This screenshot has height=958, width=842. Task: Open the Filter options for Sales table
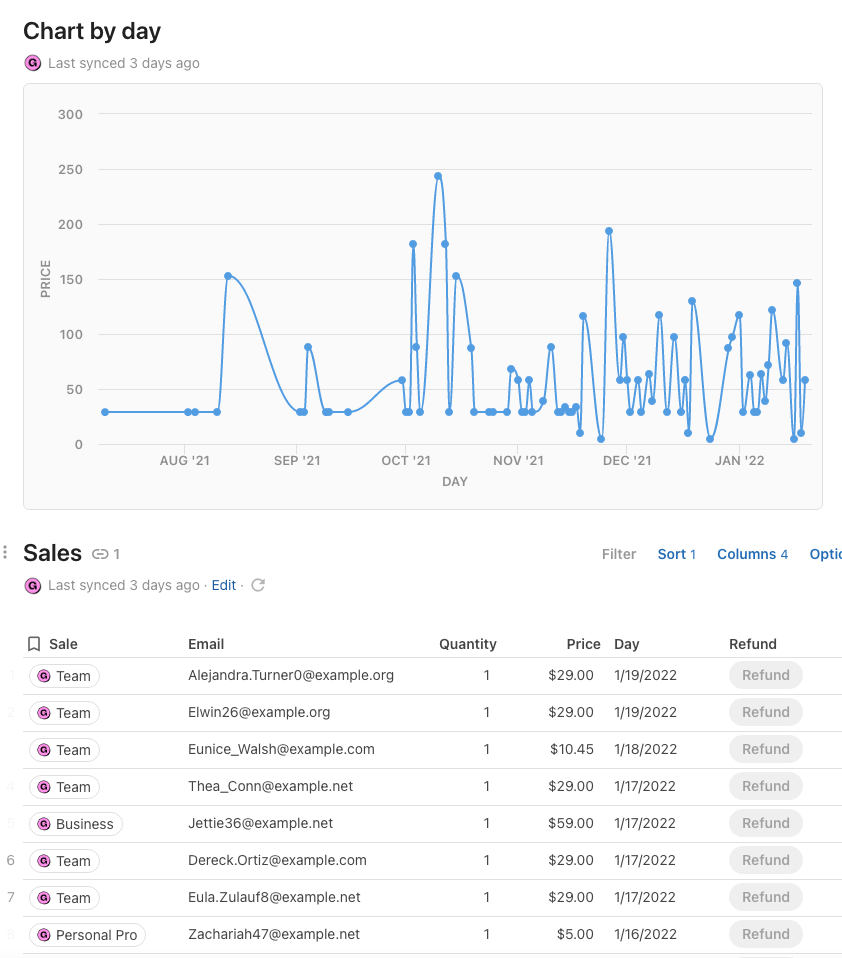coord(619,554)
